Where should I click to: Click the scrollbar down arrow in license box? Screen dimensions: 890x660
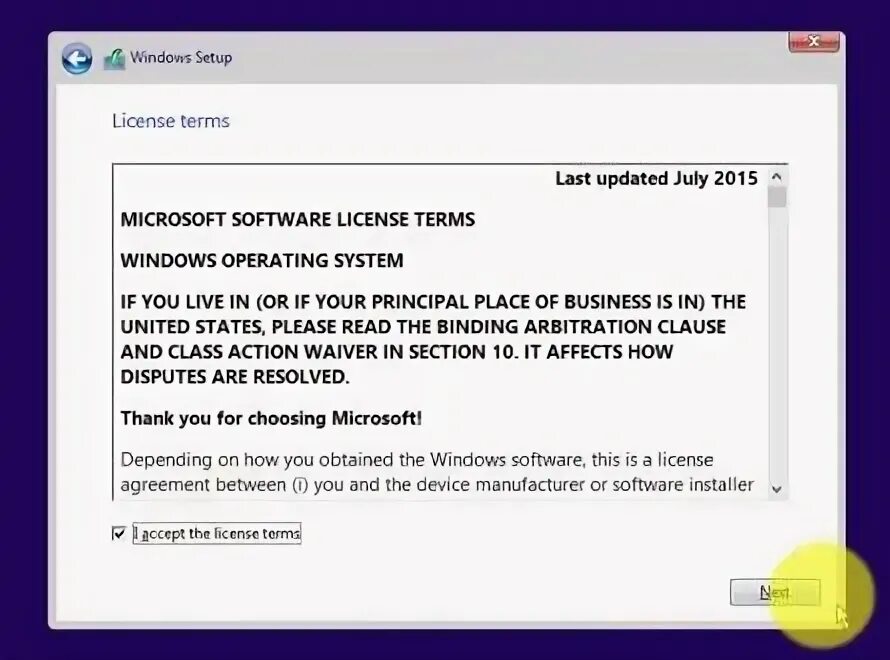777,489
